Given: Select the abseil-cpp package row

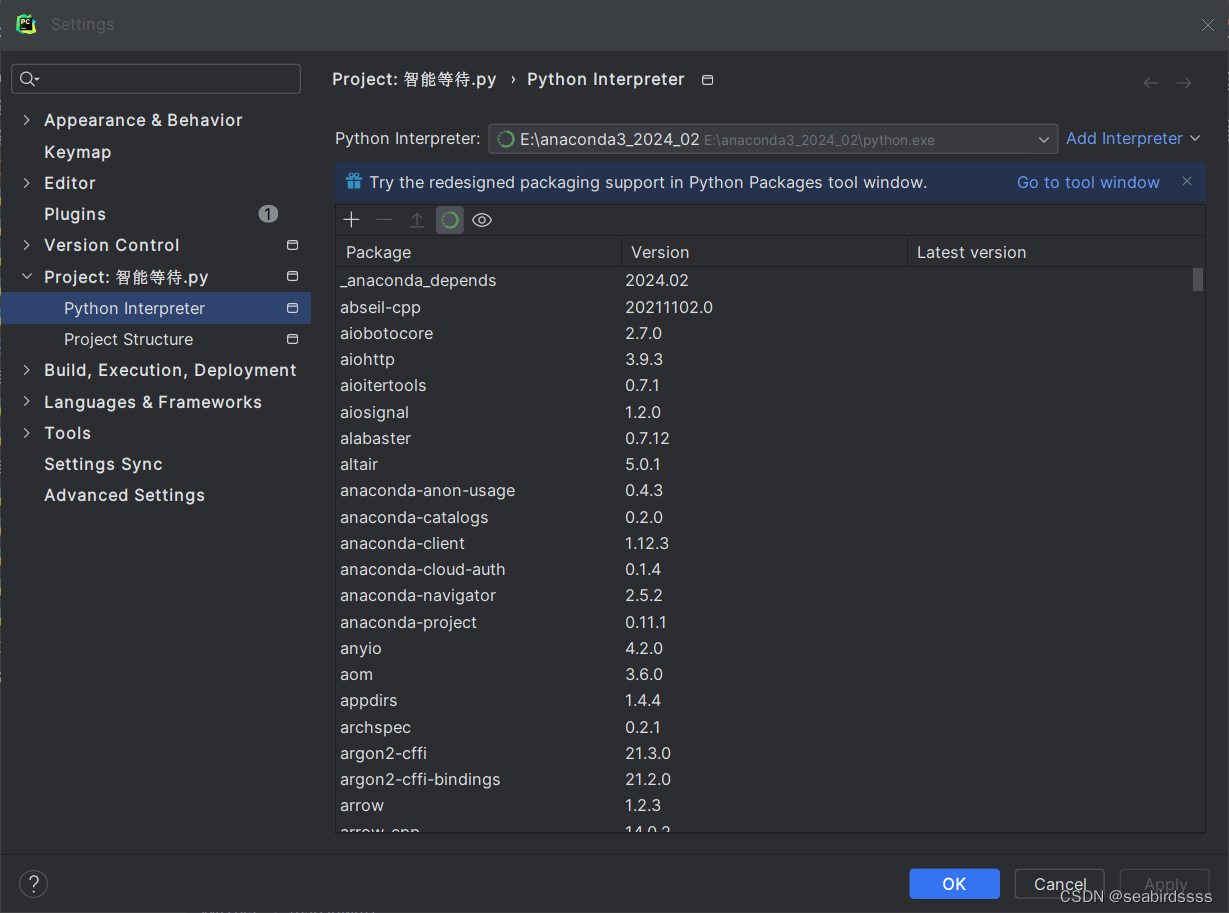Looking at the screenshot, I should 764,307.
